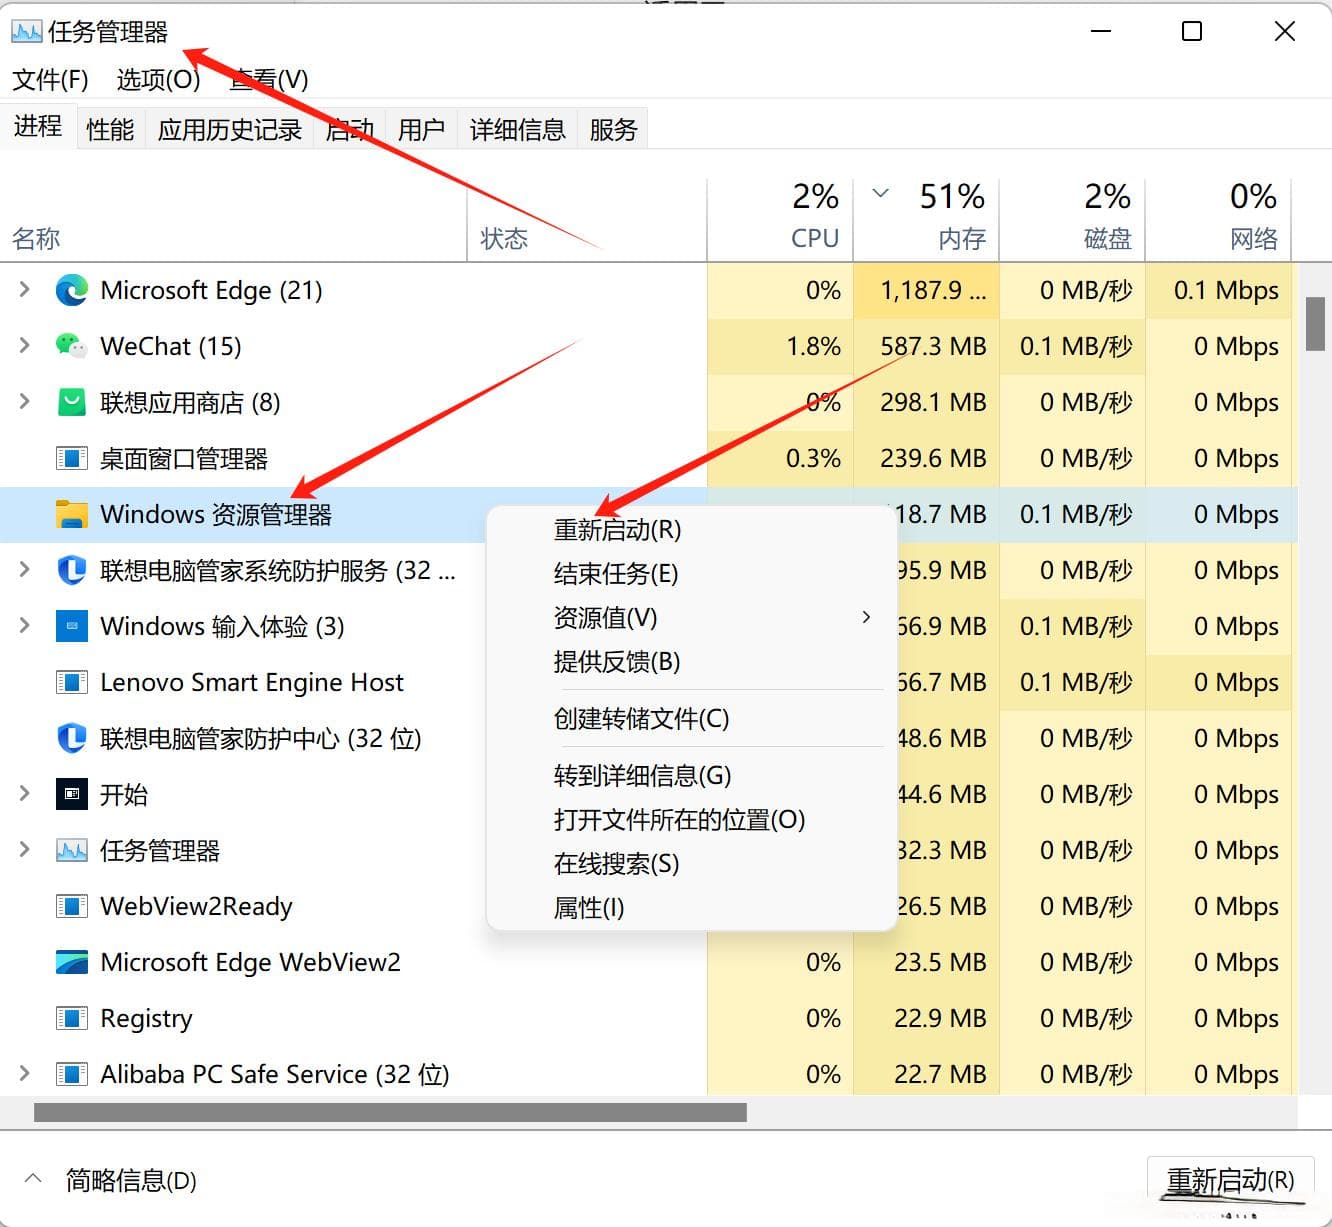Click the Task Manager title bar icon

[x=27, y=32]
